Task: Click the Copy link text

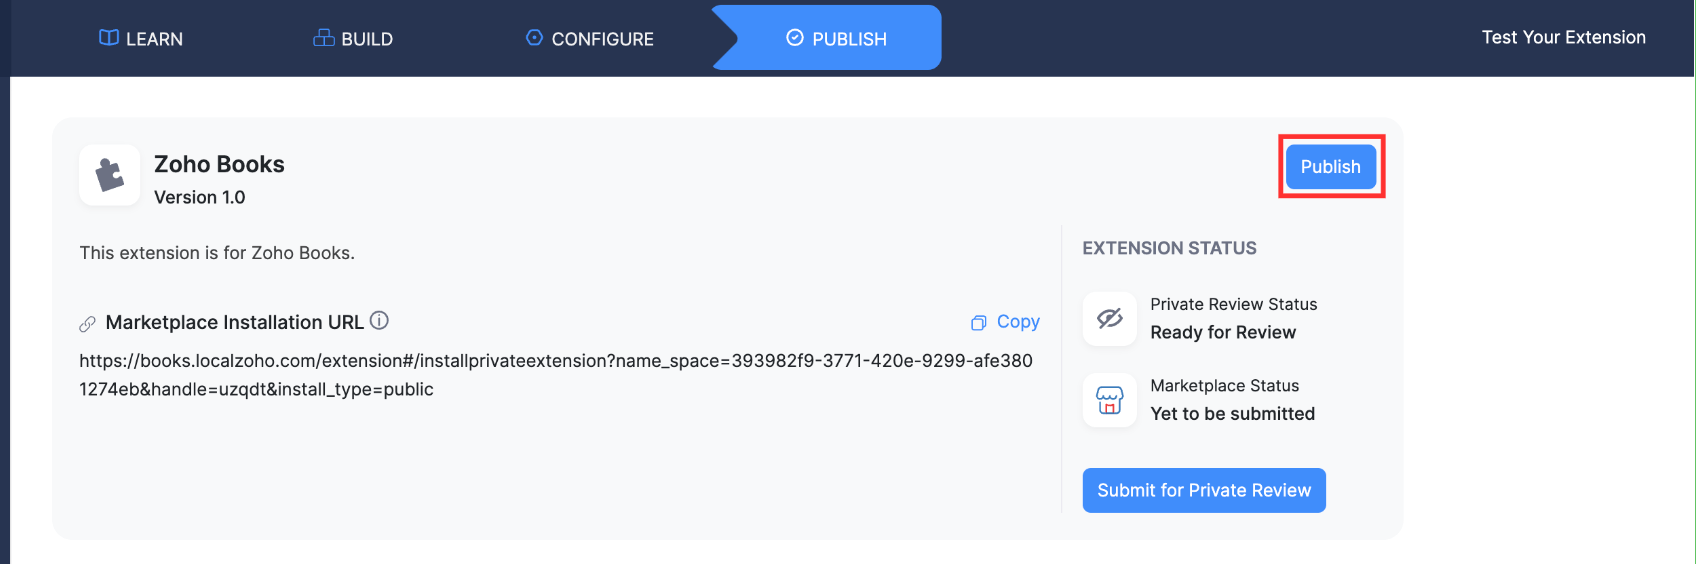Action: pyautogui.click(x=1018, y=322)
